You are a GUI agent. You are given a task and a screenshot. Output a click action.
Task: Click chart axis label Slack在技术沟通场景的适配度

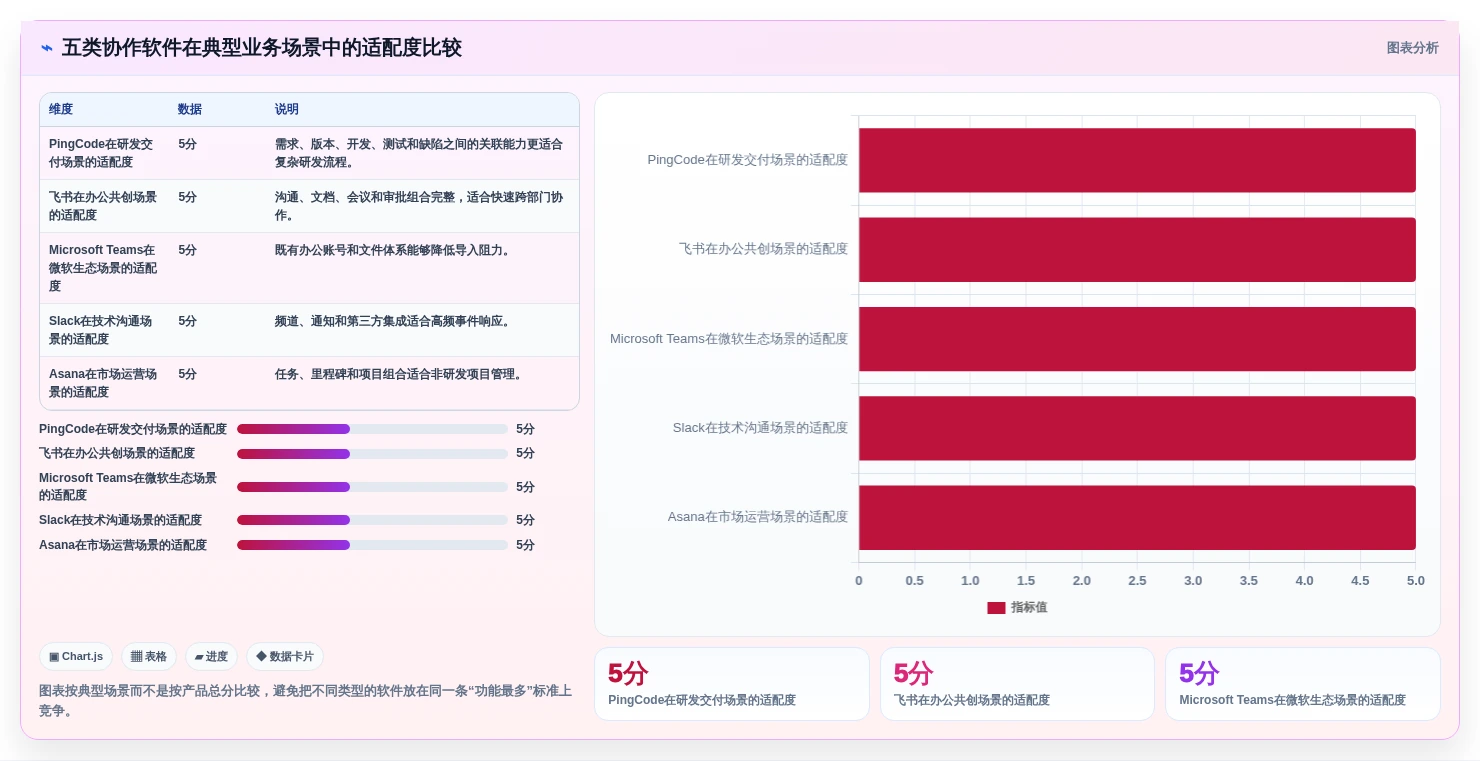[760, 428]
